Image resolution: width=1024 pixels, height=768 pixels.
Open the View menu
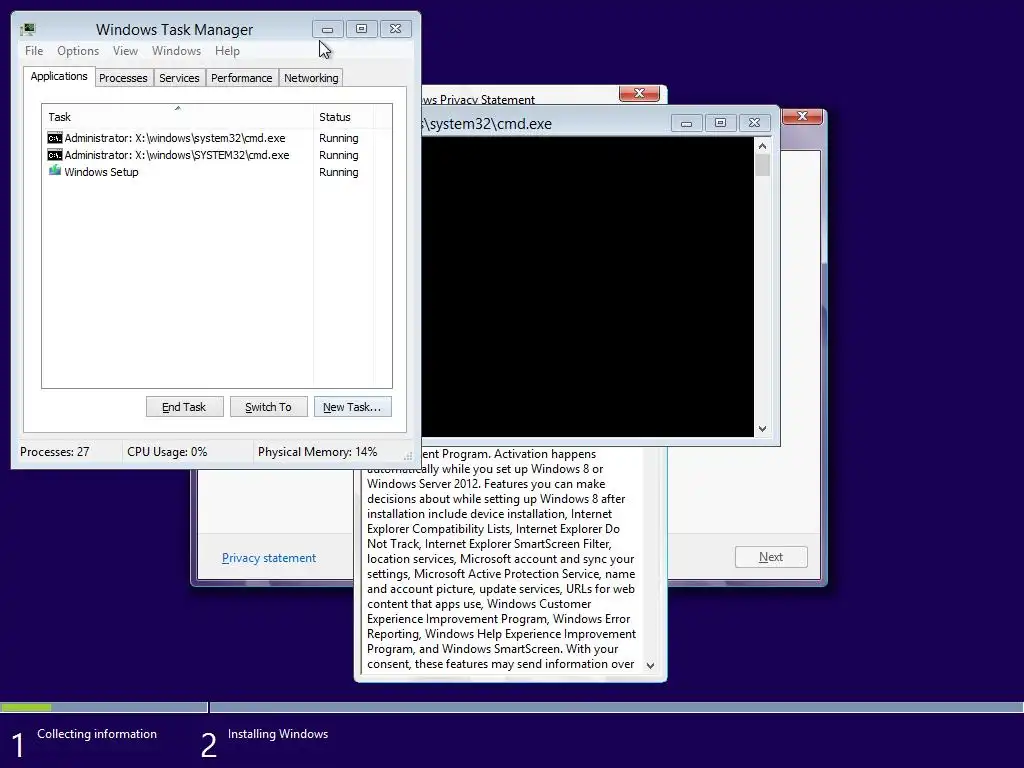(x=125, y=51)
